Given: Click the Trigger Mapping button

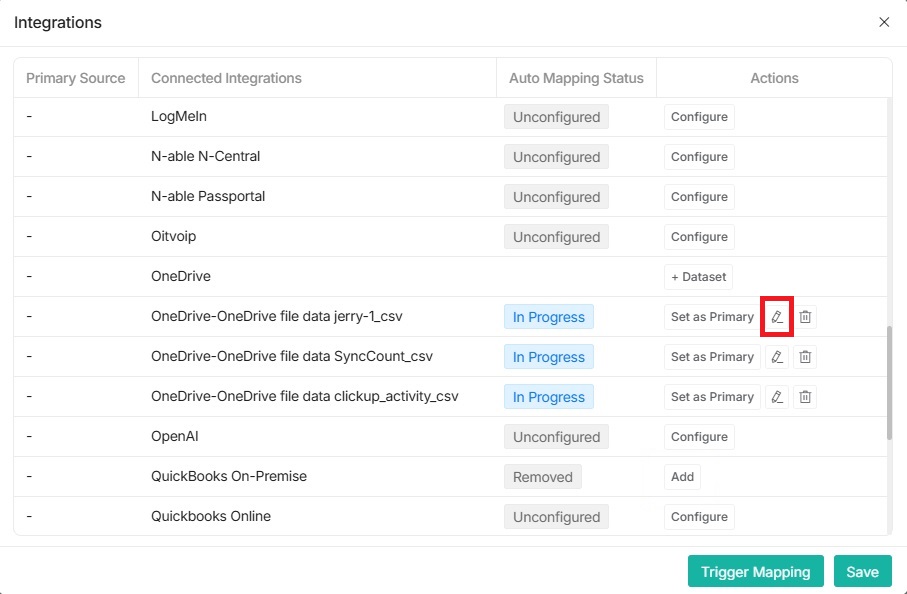Looking at the screenshot, I should tap(755, 571).
